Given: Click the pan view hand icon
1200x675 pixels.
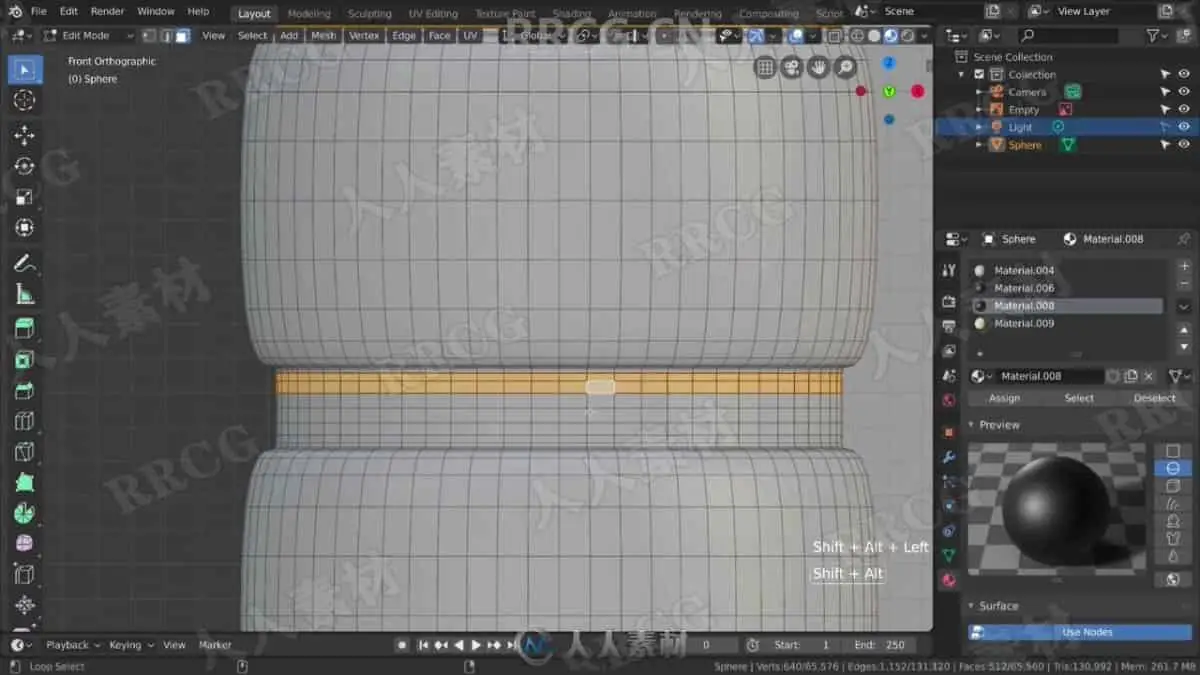Looking at the screenshot, I should coord(819,67).
